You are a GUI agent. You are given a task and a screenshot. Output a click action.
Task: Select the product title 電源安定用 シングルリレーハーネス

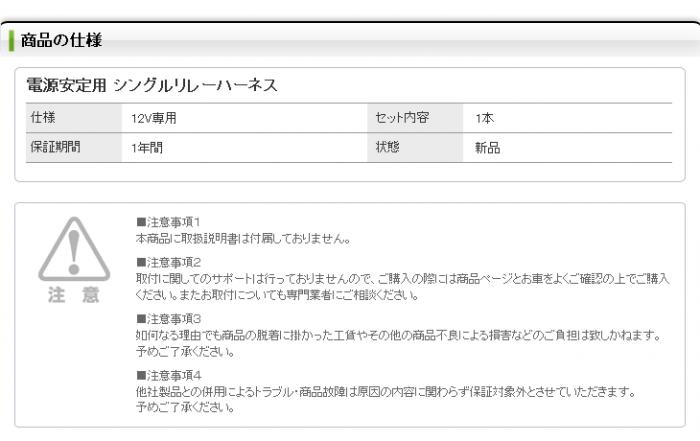click(152, 85)
